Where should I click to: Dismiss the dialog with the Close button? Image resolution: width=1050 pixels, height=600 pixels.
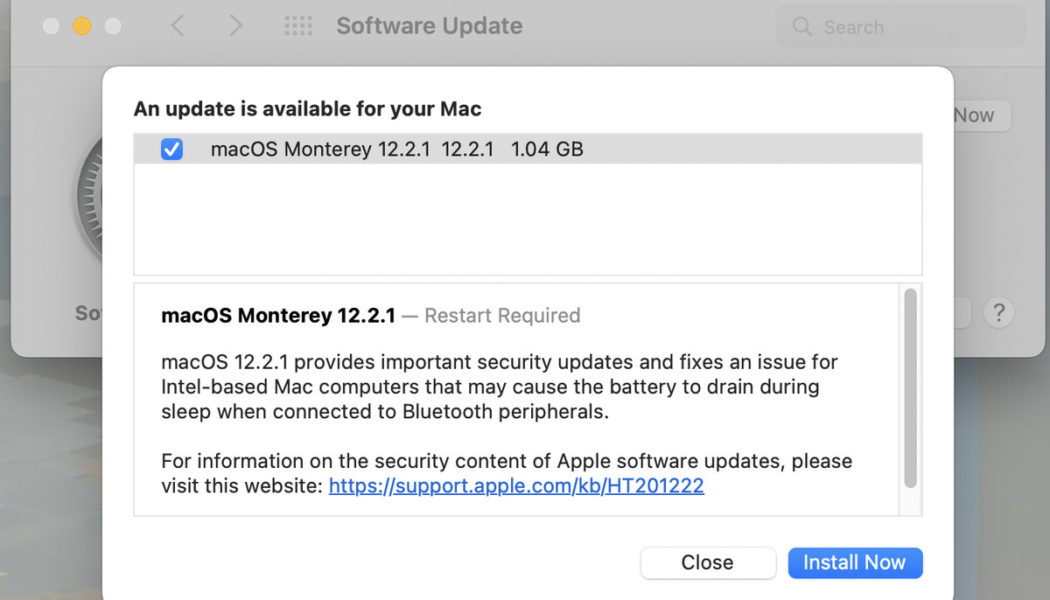[708, 562]
